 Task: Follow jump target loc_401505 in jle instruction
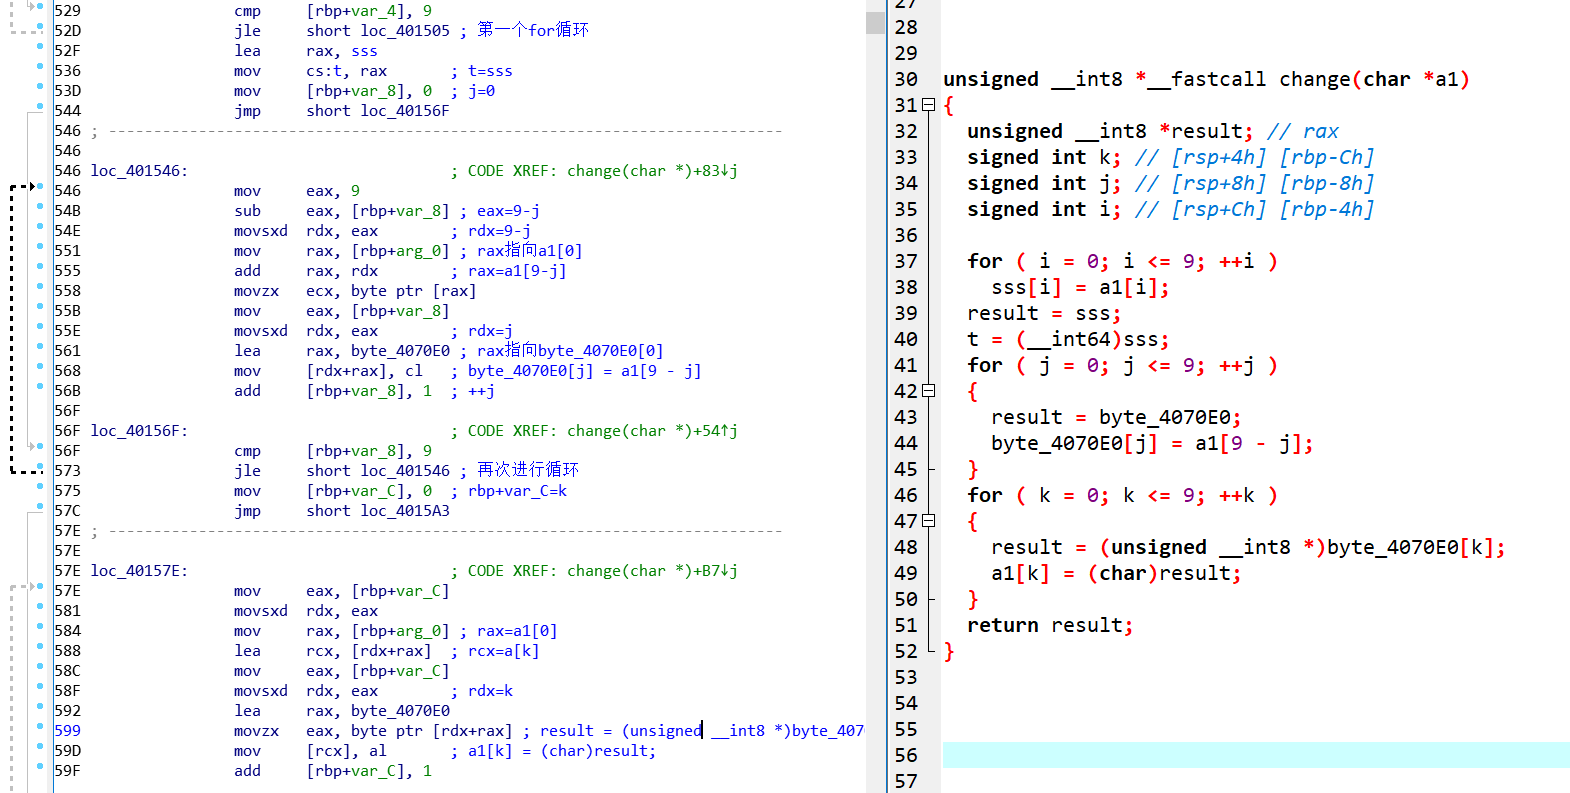tap(405, 31)
